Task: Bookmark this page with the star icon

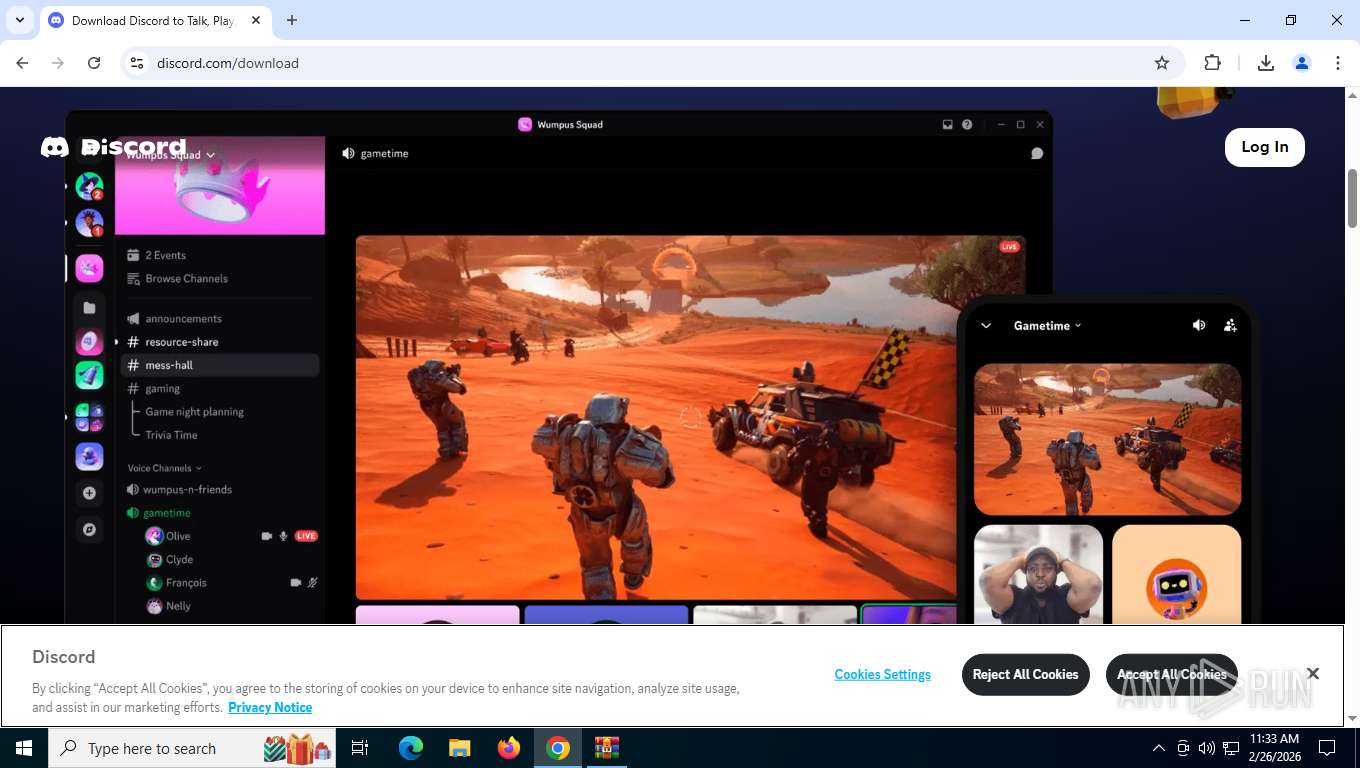Action: tap(1162, 63)
